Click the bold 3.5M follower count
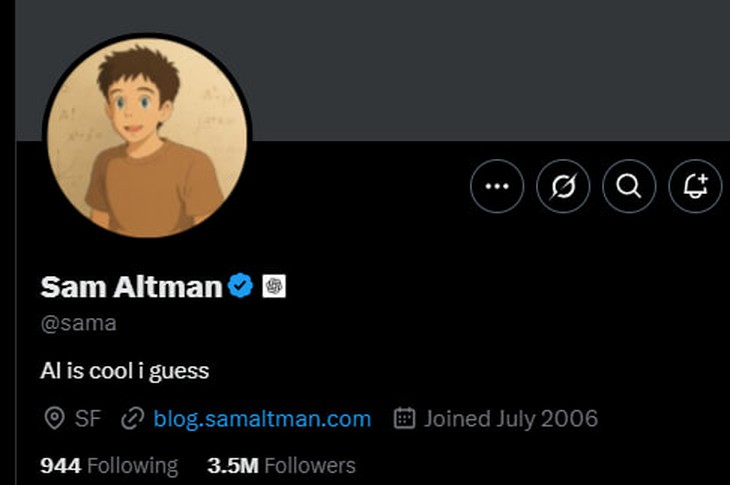730x485 pixels. click(x=233, y=465)
